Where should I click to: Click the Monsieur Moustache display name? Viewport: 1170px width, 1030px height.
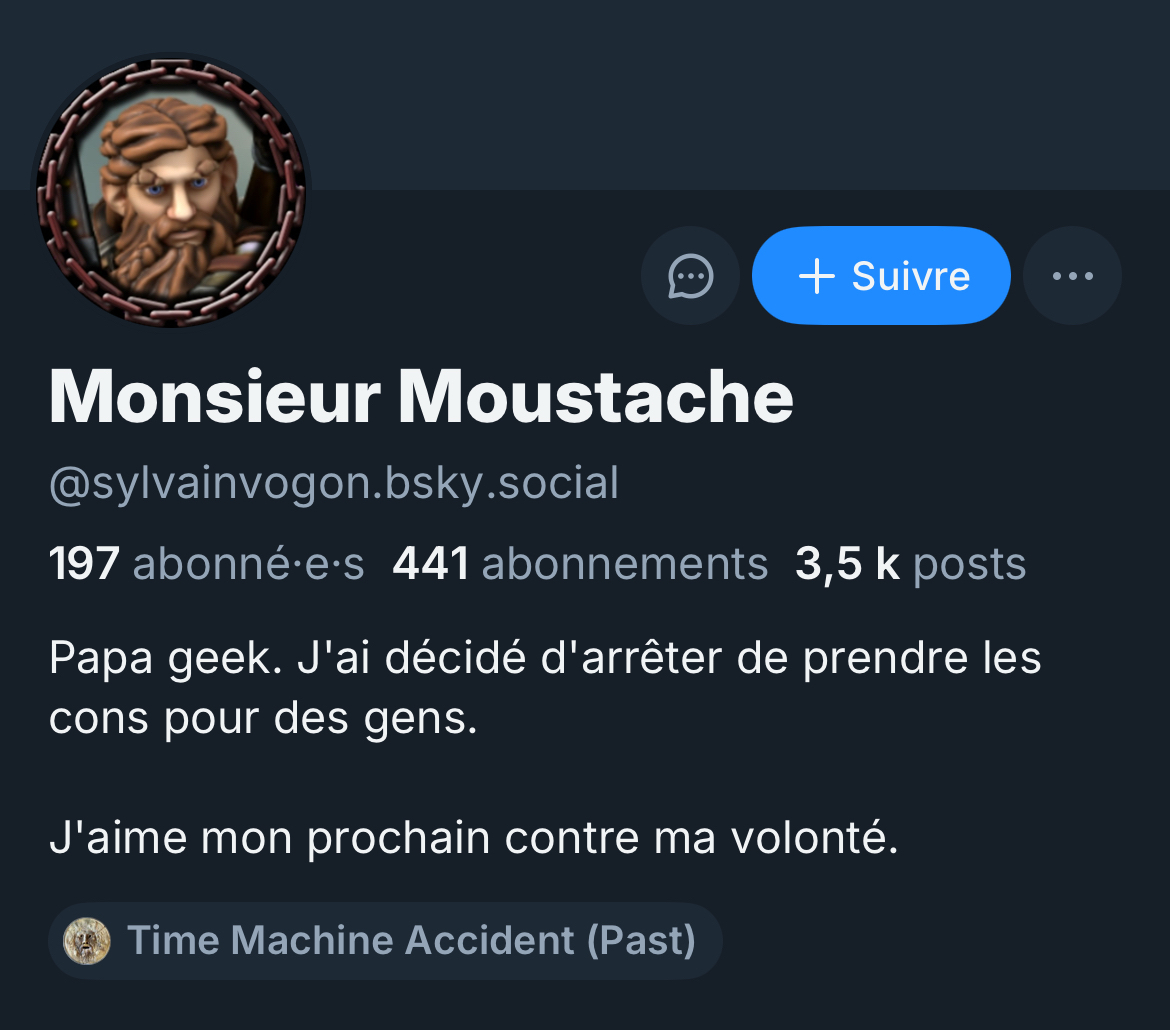(421, 398)
